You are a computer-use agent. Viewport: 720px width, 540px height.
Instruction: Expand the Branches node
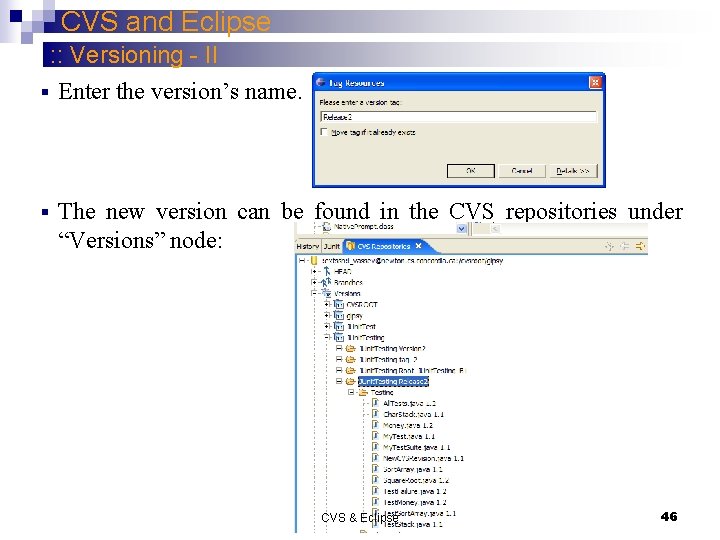pyautogui.click(x=314, y=282)
